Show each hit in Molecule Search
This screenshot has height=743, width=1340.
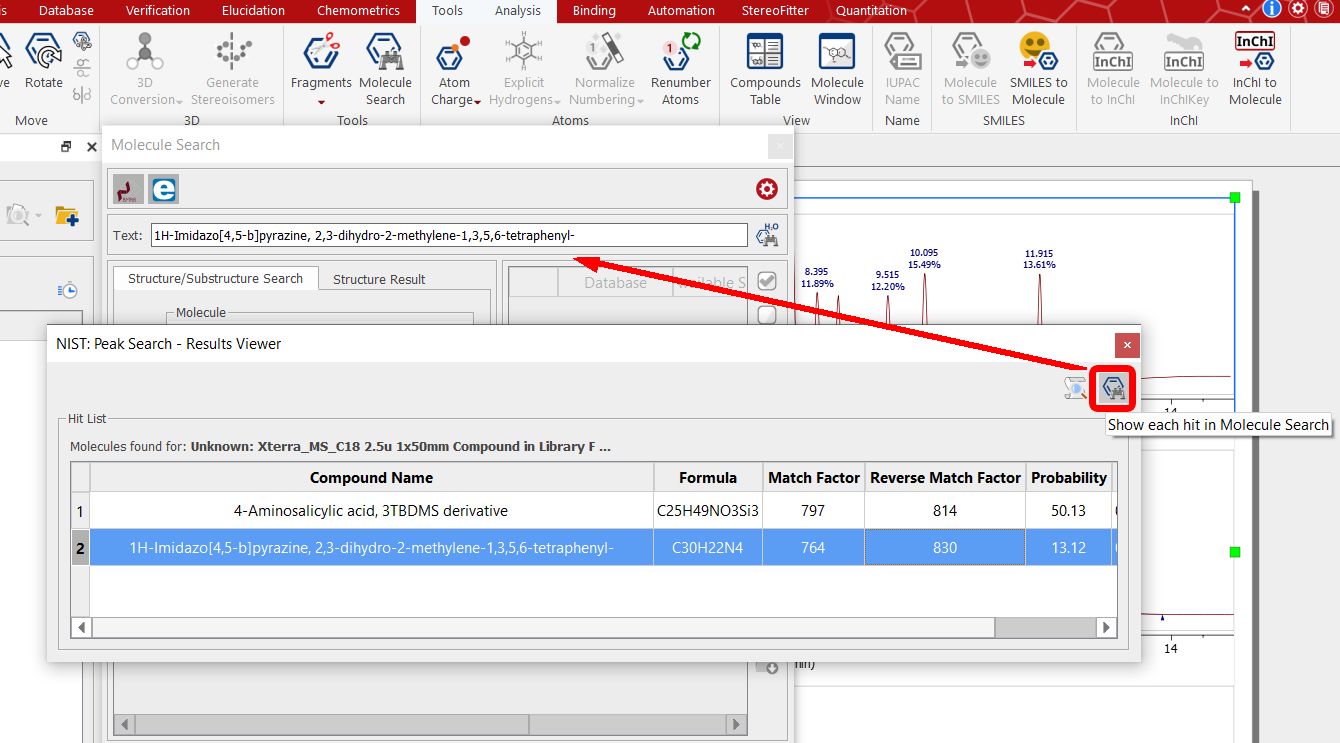1113,388
